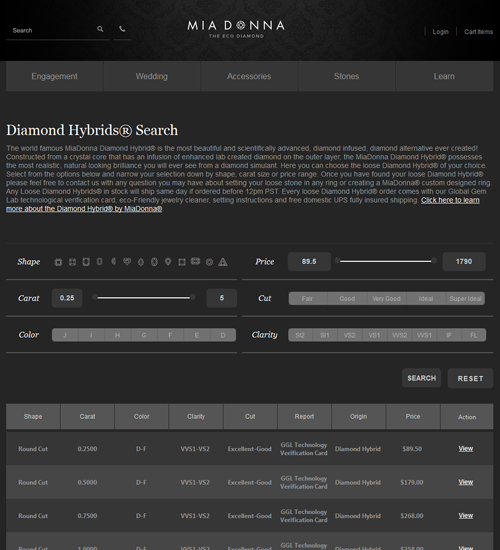Toggle color H filter
This screenshot has width=500, height=550.
[118, 335]
